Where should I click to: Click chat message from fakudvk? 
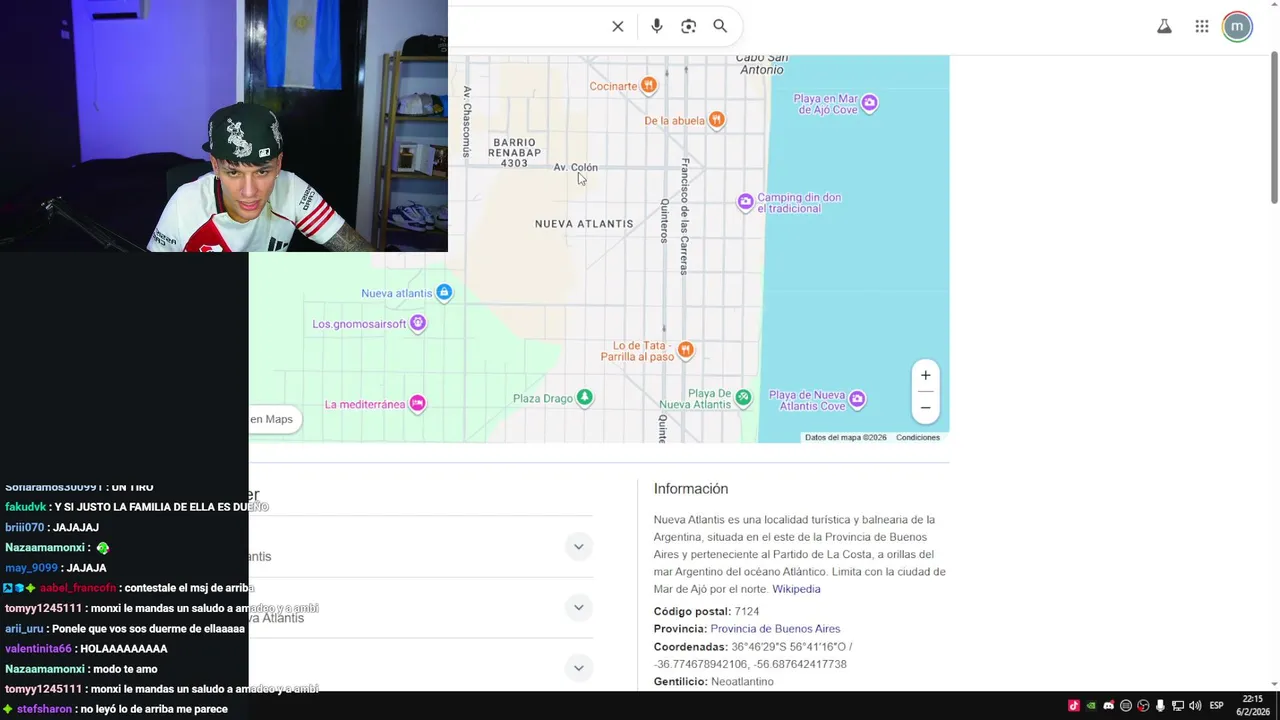pyautogui.click(x=137, y=507)
